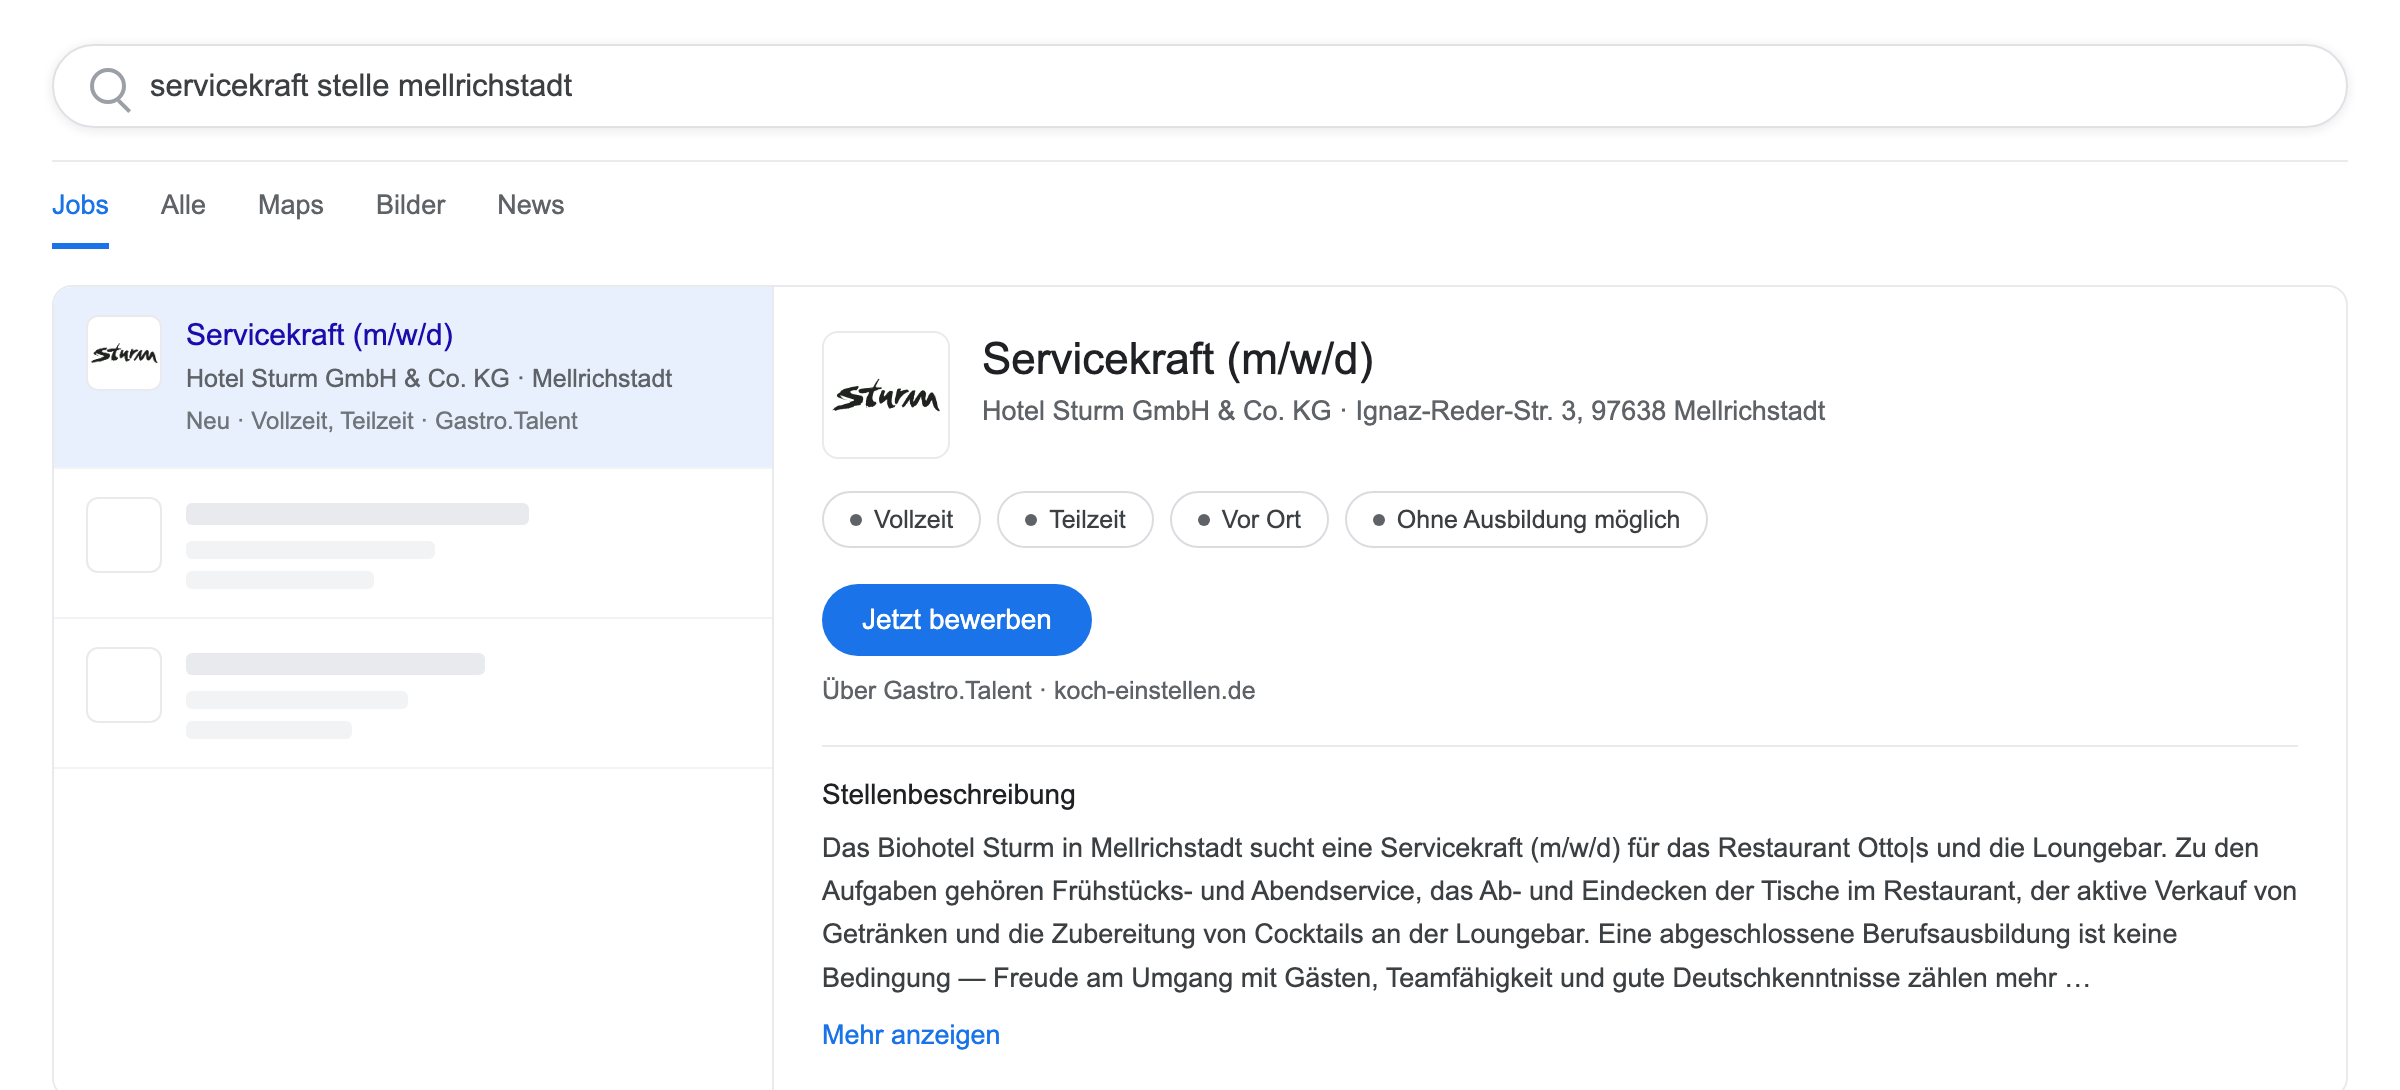This screenshot has width=2400, height=1090.
Task: Click 'Hotel Sturm GmbH & Co. KG · Mellrichstadt' in list
Action: pos(429,379)
